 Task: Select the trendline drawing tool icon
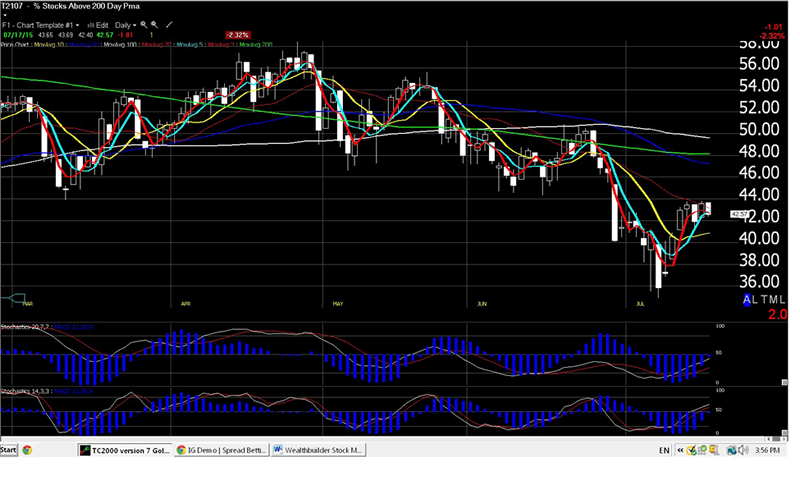tap(169, 24)
